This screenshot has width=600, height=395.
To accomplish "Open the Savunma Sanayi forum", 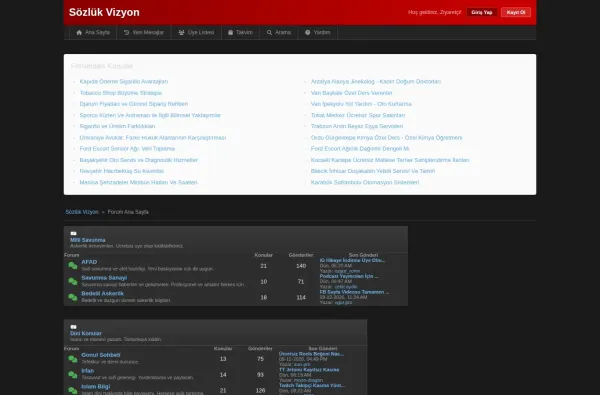I will [x=104, y=278].
